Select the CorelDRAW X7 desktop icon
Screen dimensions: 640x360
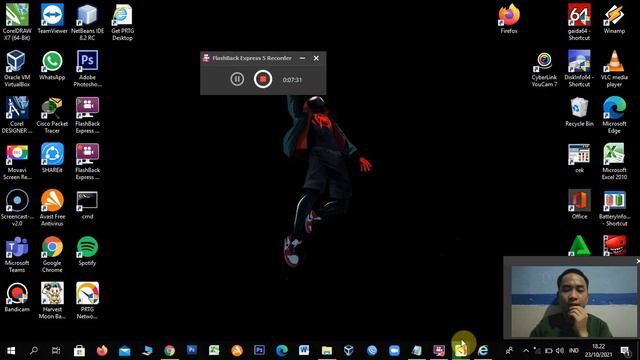(17, 22)
